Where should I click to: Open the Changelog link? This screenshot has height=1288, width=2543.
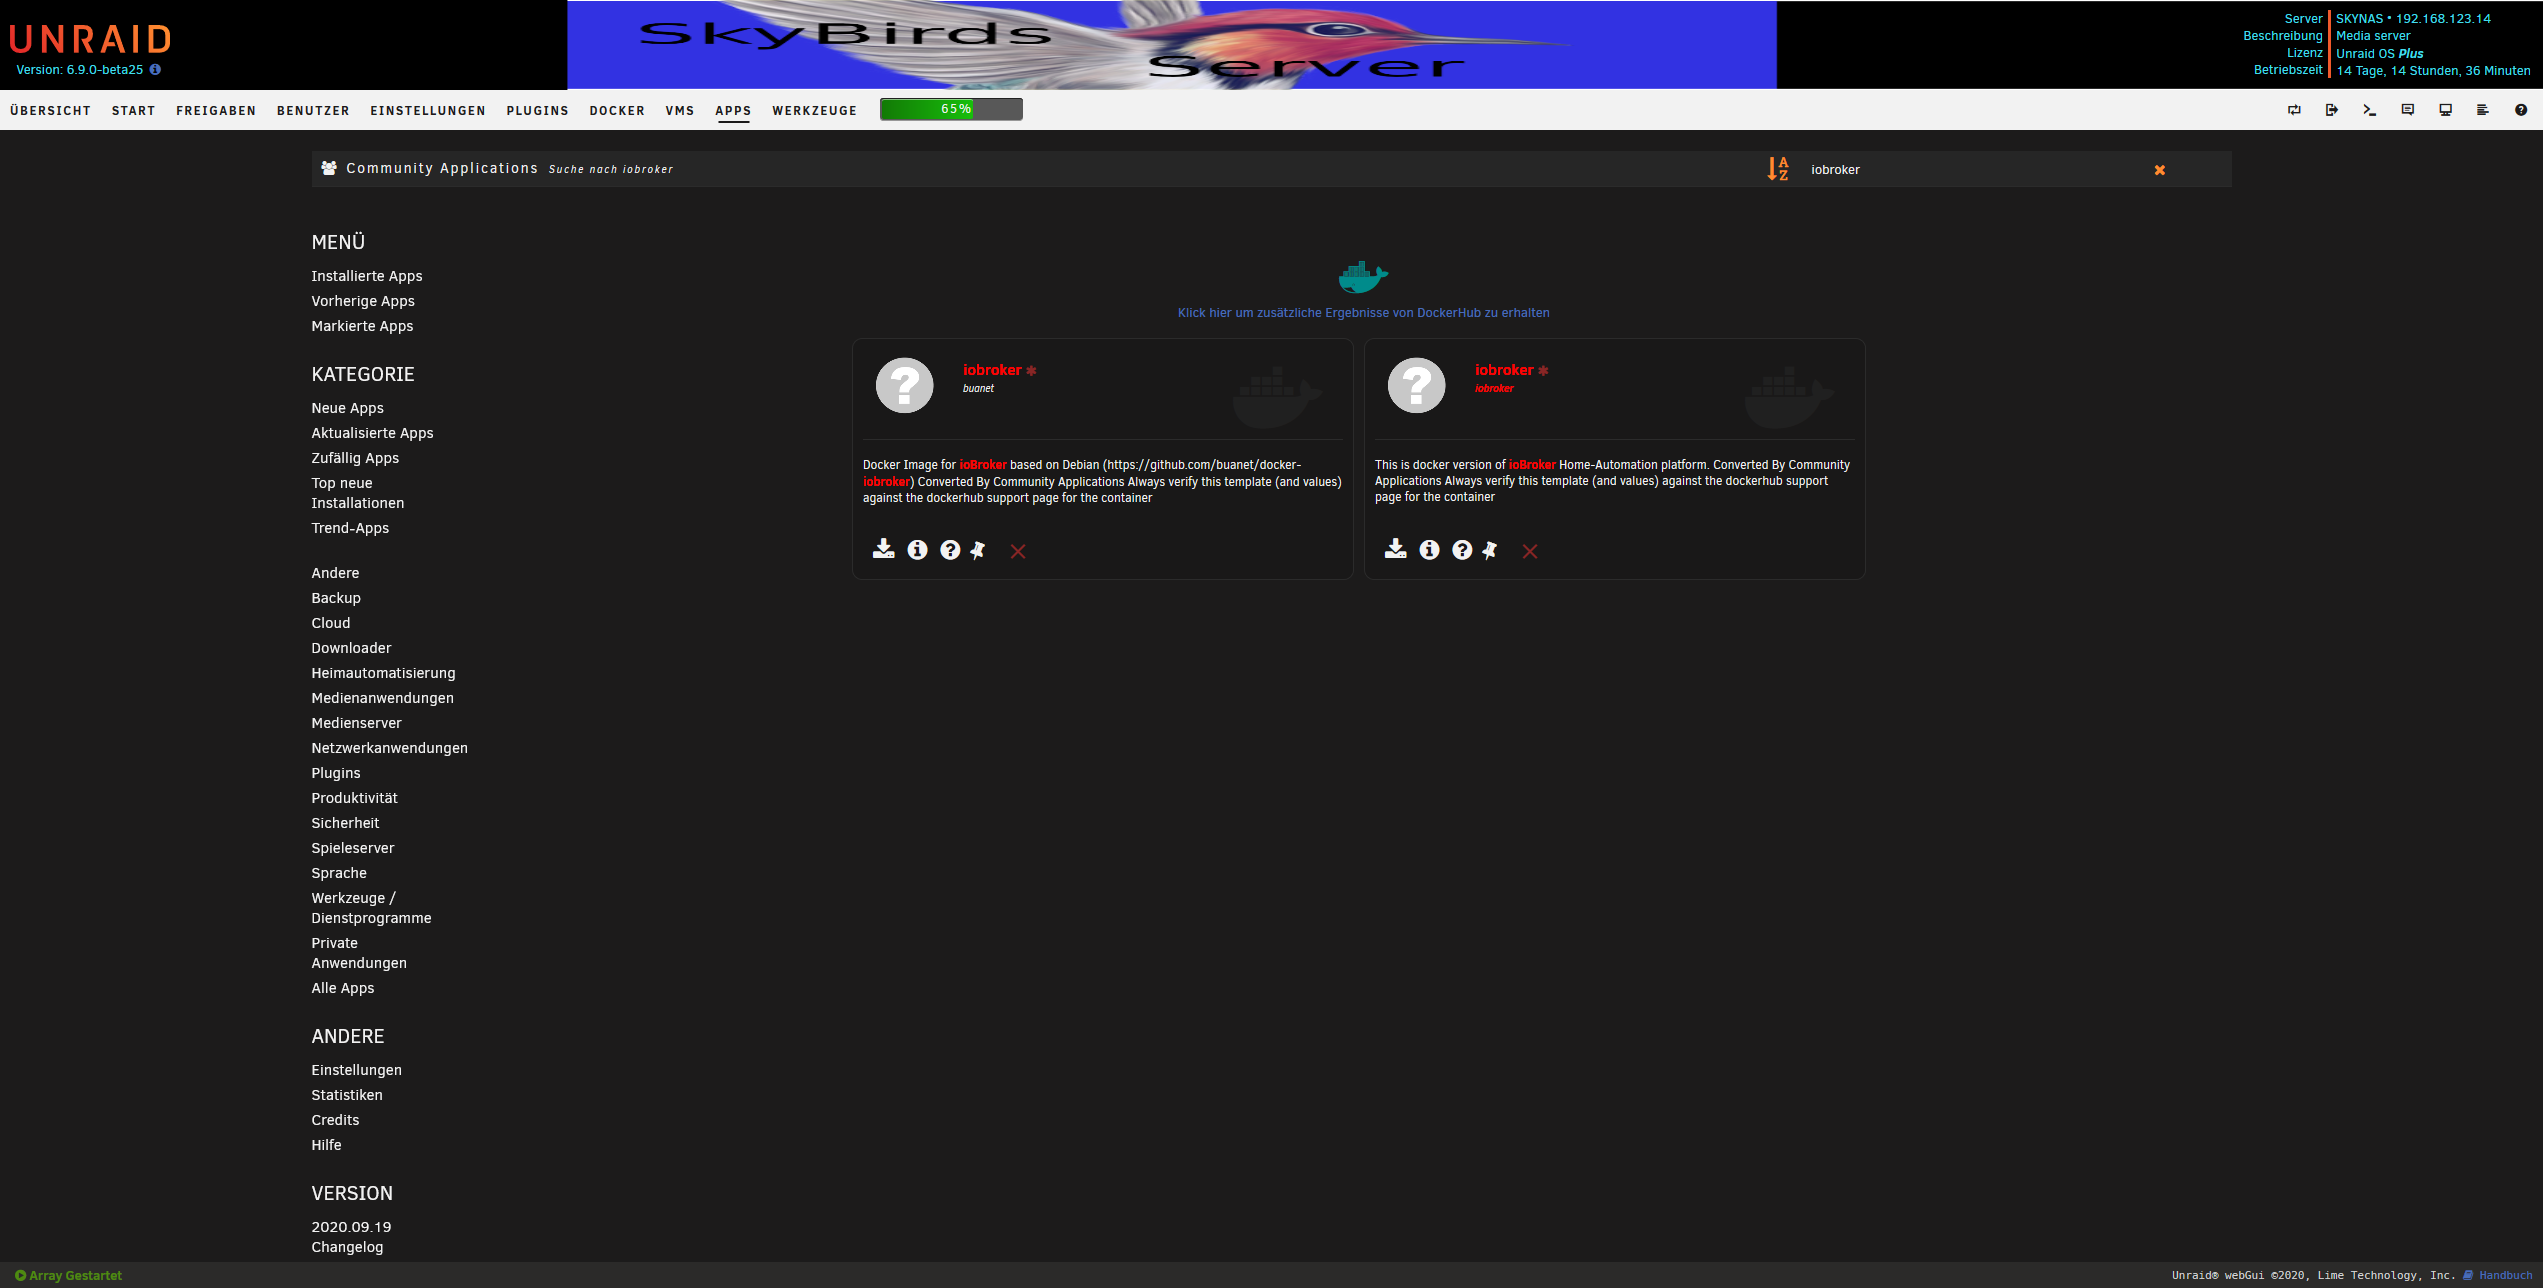347,1247
